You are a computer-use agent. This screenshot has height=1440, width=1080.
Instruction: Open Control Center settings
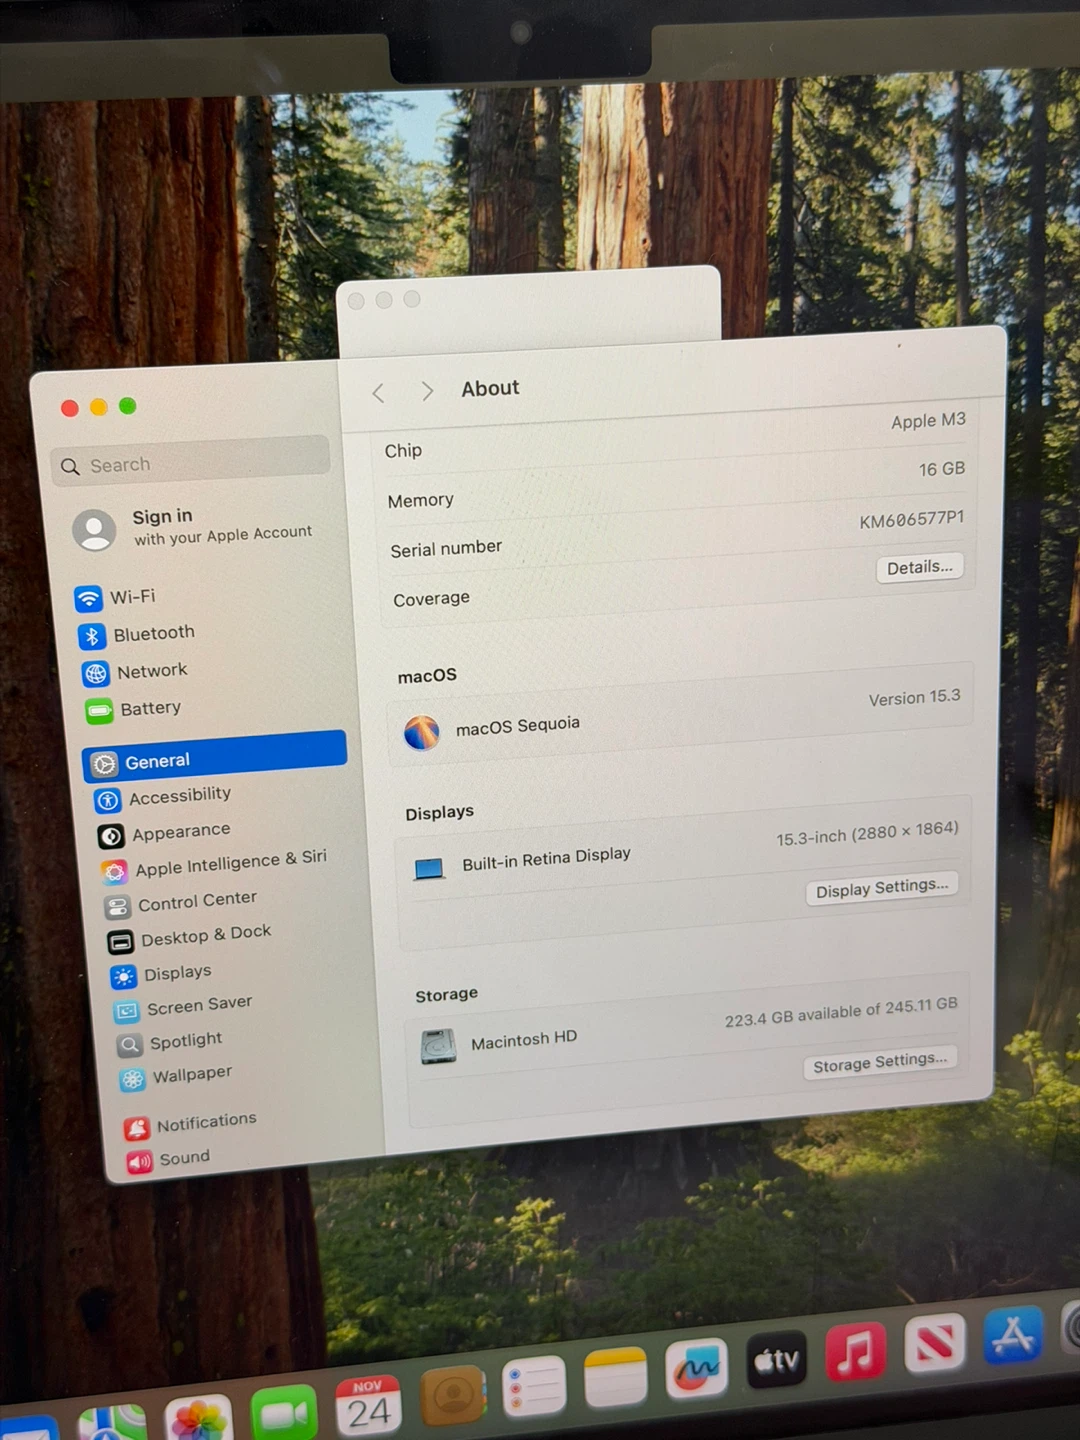coord(182,903)
